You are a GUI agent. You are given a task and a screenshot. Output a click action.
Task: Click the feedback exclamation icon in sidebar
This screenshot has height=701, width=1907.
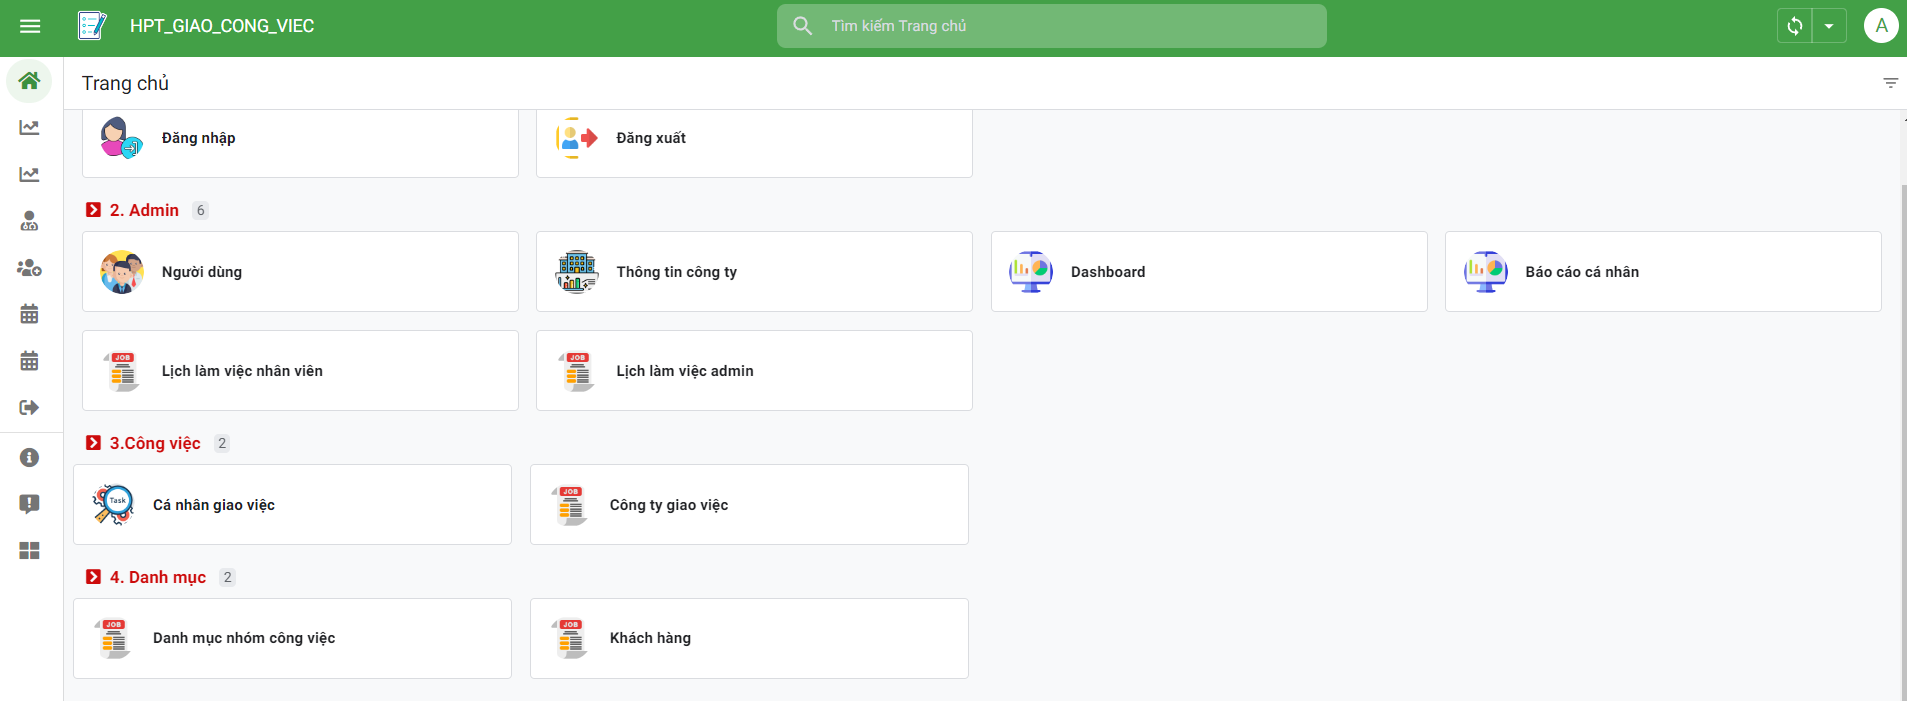coord(29,504)
